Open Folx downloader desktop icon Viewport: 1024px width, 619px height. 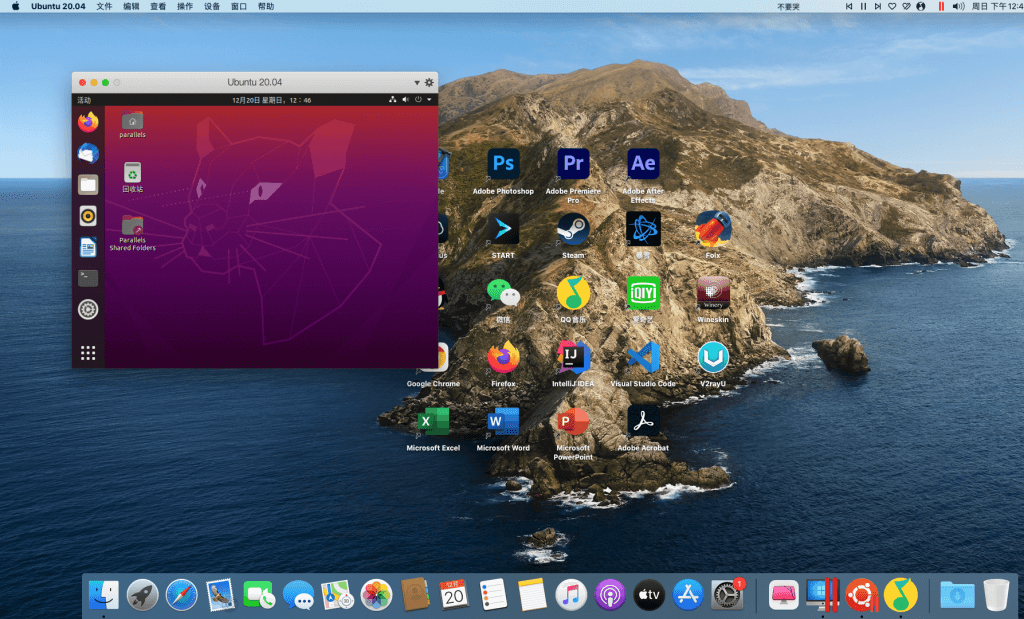click(x=712, y=229)
